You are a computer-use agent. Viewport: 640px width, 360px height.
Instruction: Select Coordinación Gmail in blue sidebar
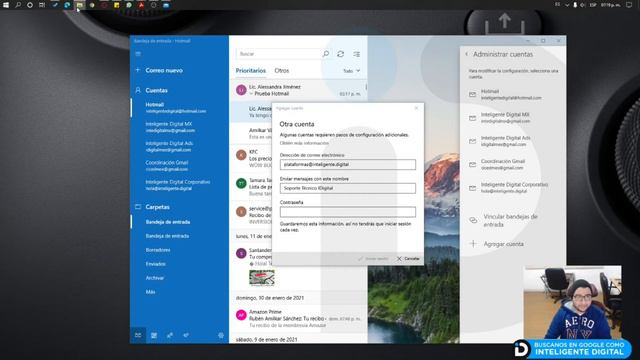click(180, 165)
